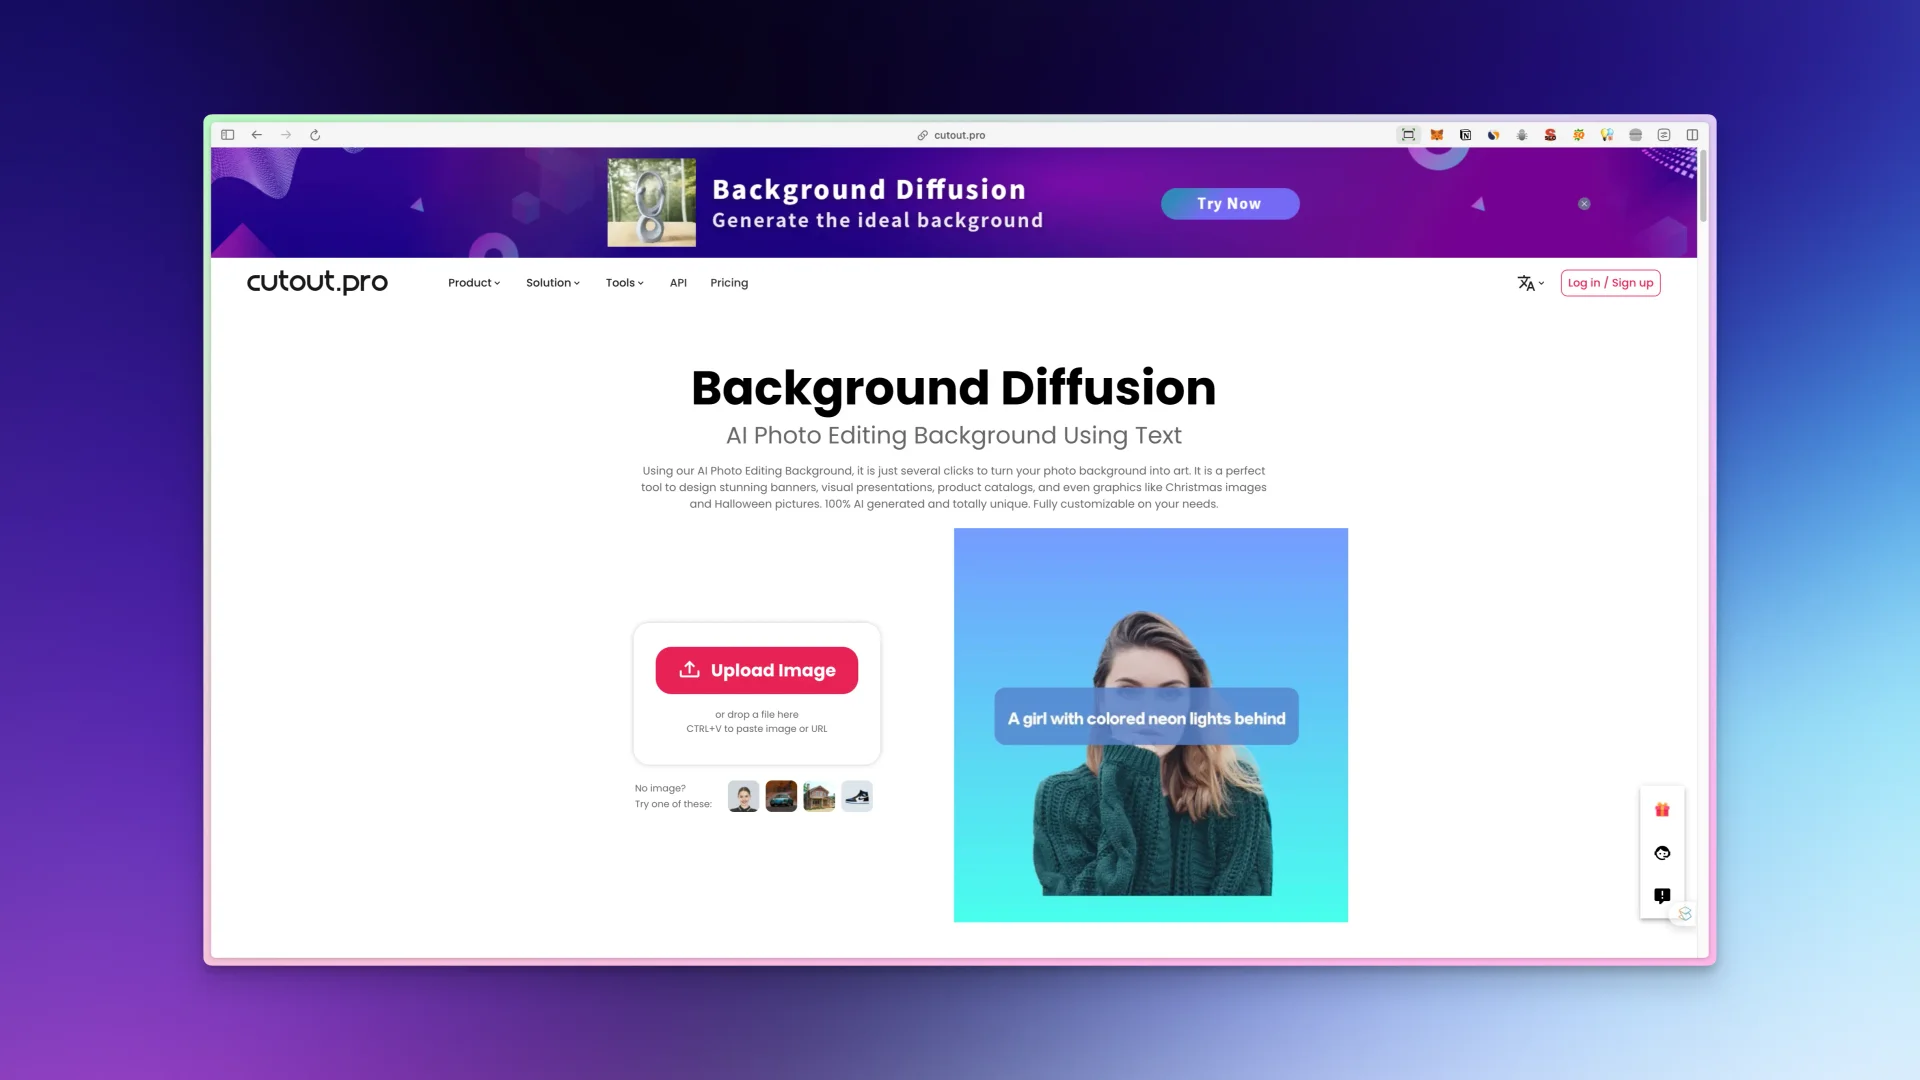Viewport: 1920px width, 1080px height.
Task: Go to the API page
Action: tap(678, 283)
